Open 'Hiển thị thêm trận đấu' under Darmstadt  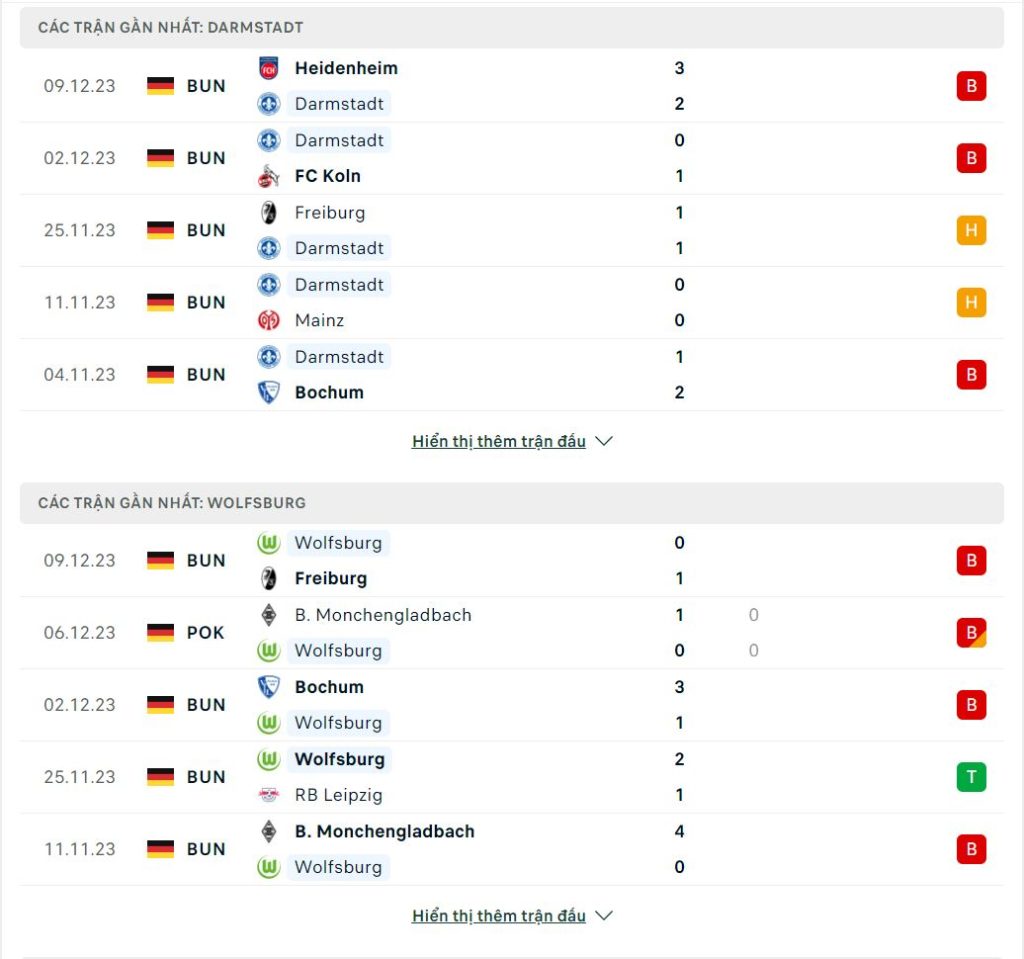(499, 442)
